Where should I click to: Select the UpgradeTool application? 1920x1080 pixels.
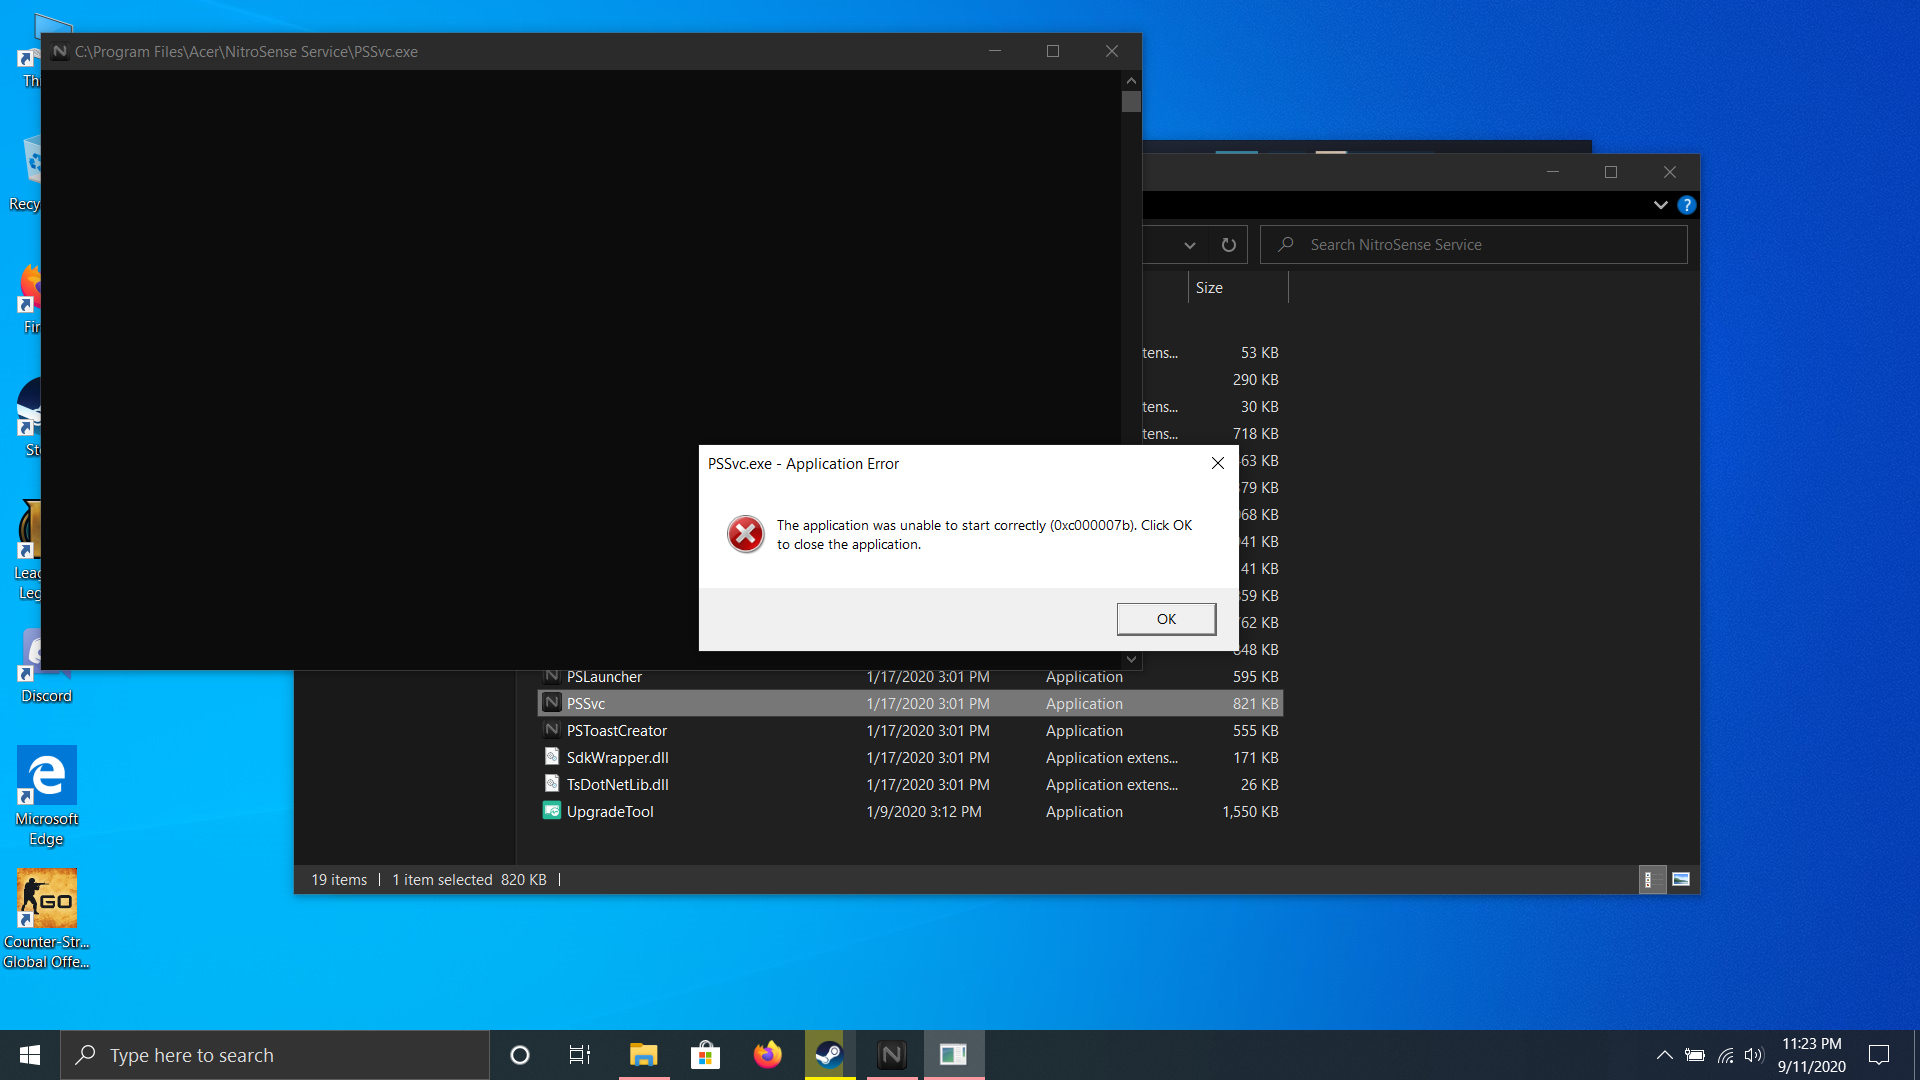pos(609,812)
